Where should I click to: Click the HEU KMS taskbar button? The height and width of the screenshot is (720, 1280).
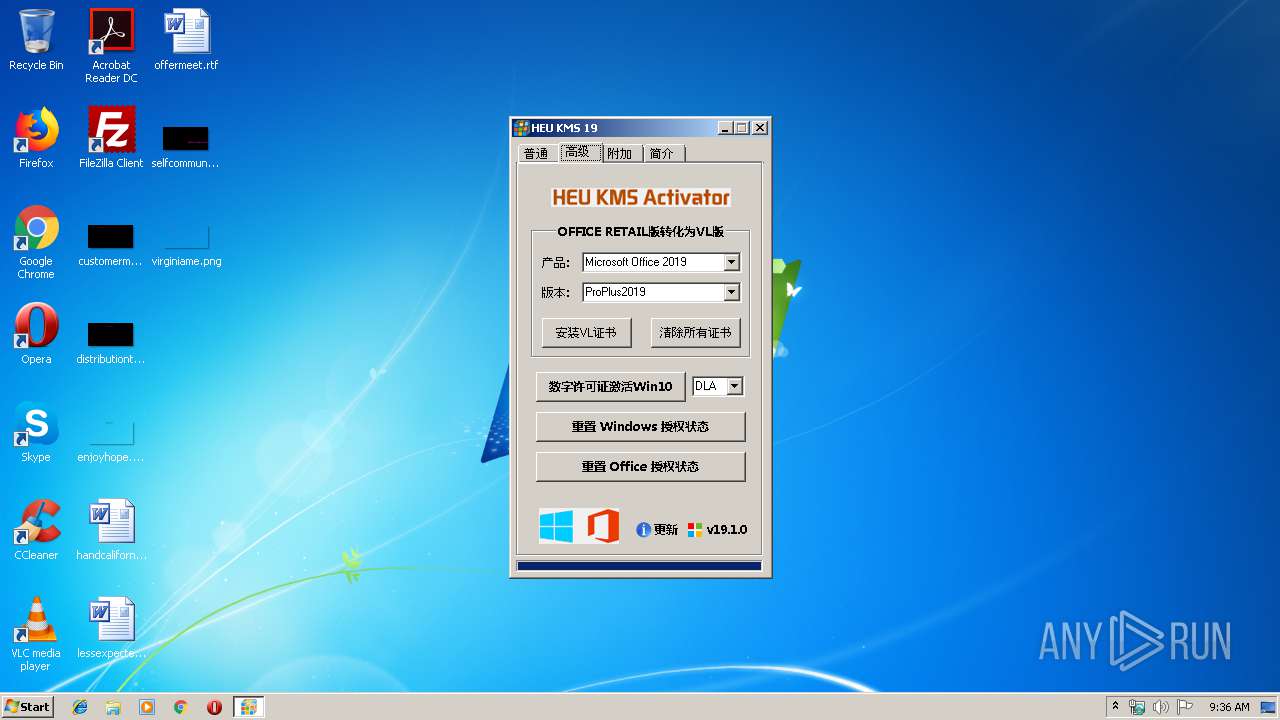tap(249, 707)
